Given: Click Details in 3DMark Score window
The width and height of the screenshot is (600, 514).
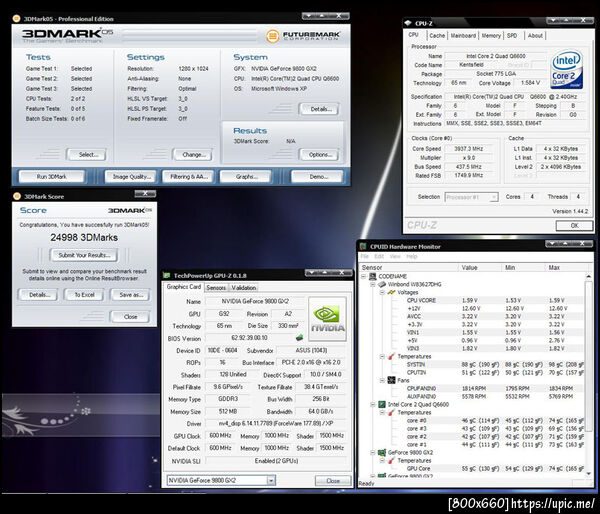Looking at the screenshot, I should click(x=38, y=295).
